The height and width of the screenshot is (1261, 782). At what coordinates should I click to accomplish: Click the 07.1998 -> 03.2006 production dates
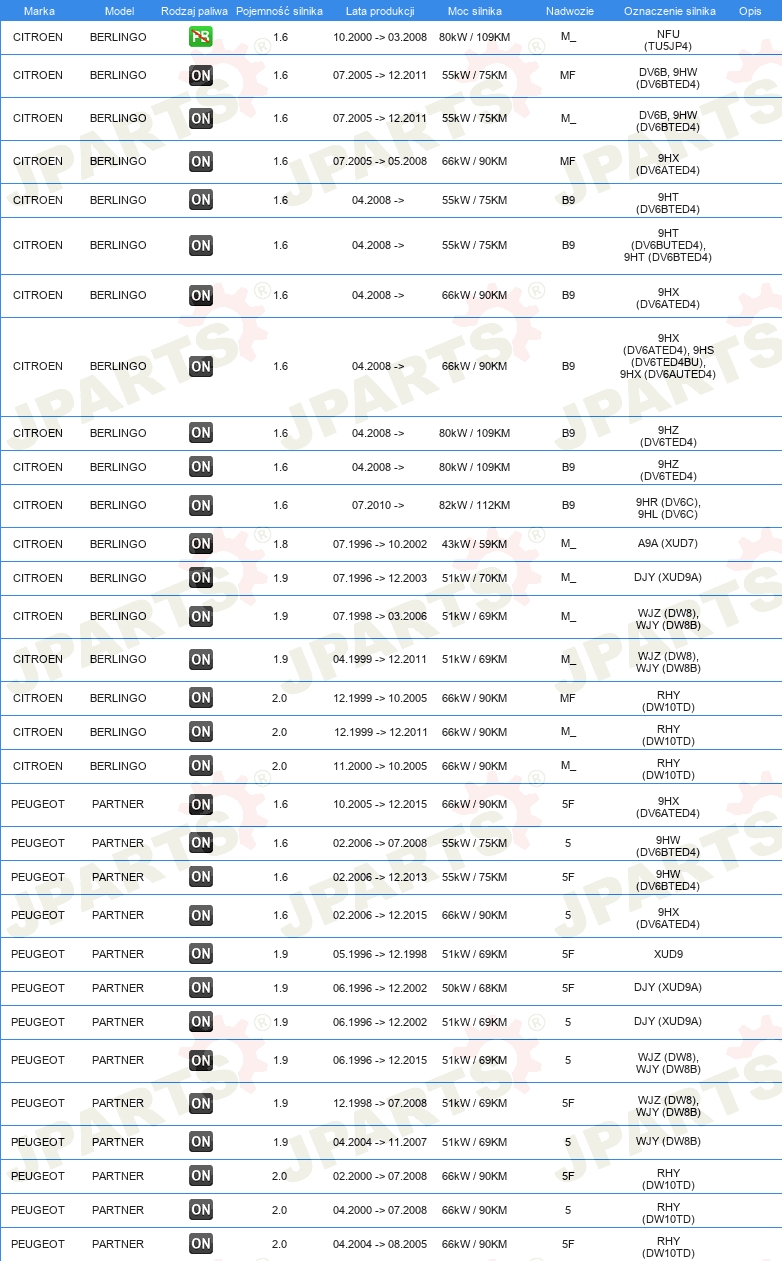point(380,616)
